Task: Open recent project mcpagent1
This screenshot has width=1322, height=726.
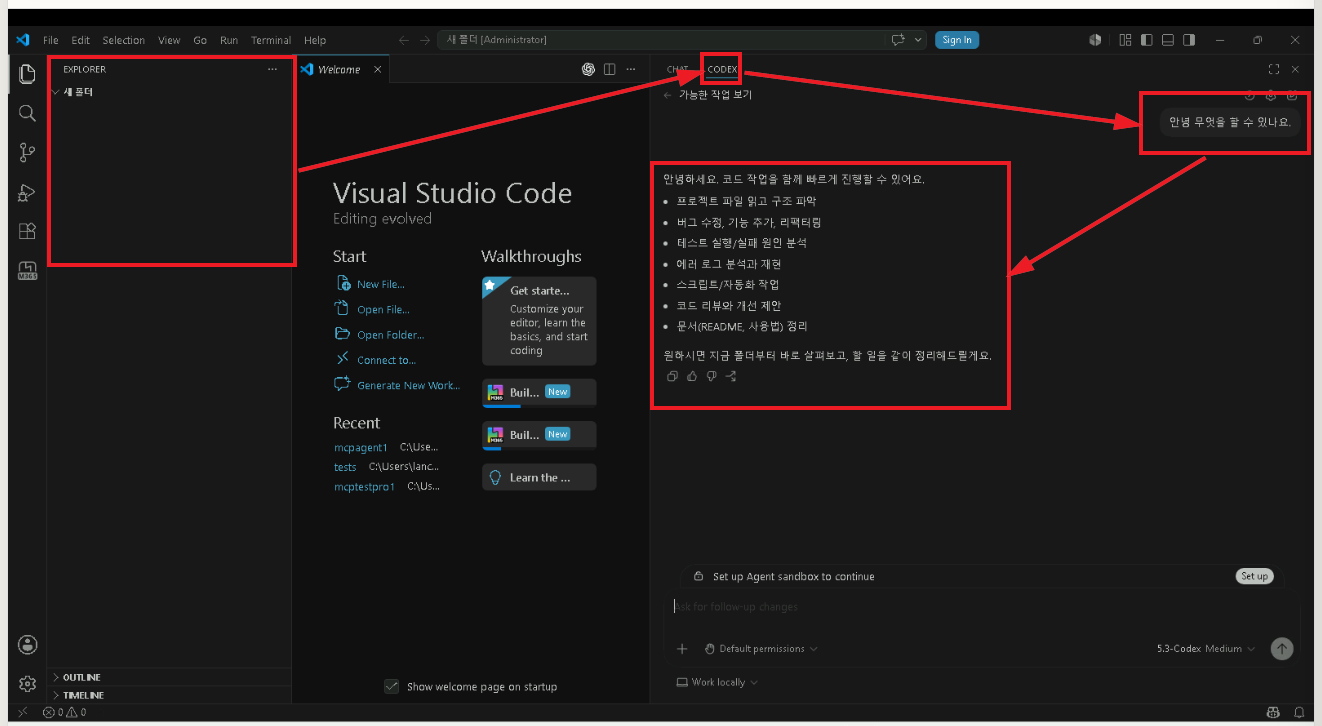Action: click(x=360, y=447)
